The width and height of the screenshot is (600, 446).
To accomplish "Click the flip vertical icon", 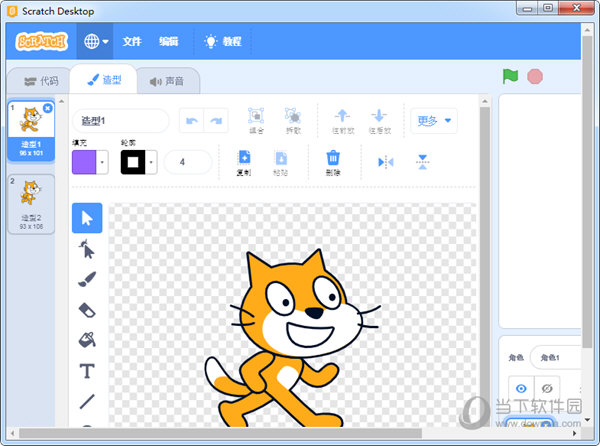I will (422, 162).
